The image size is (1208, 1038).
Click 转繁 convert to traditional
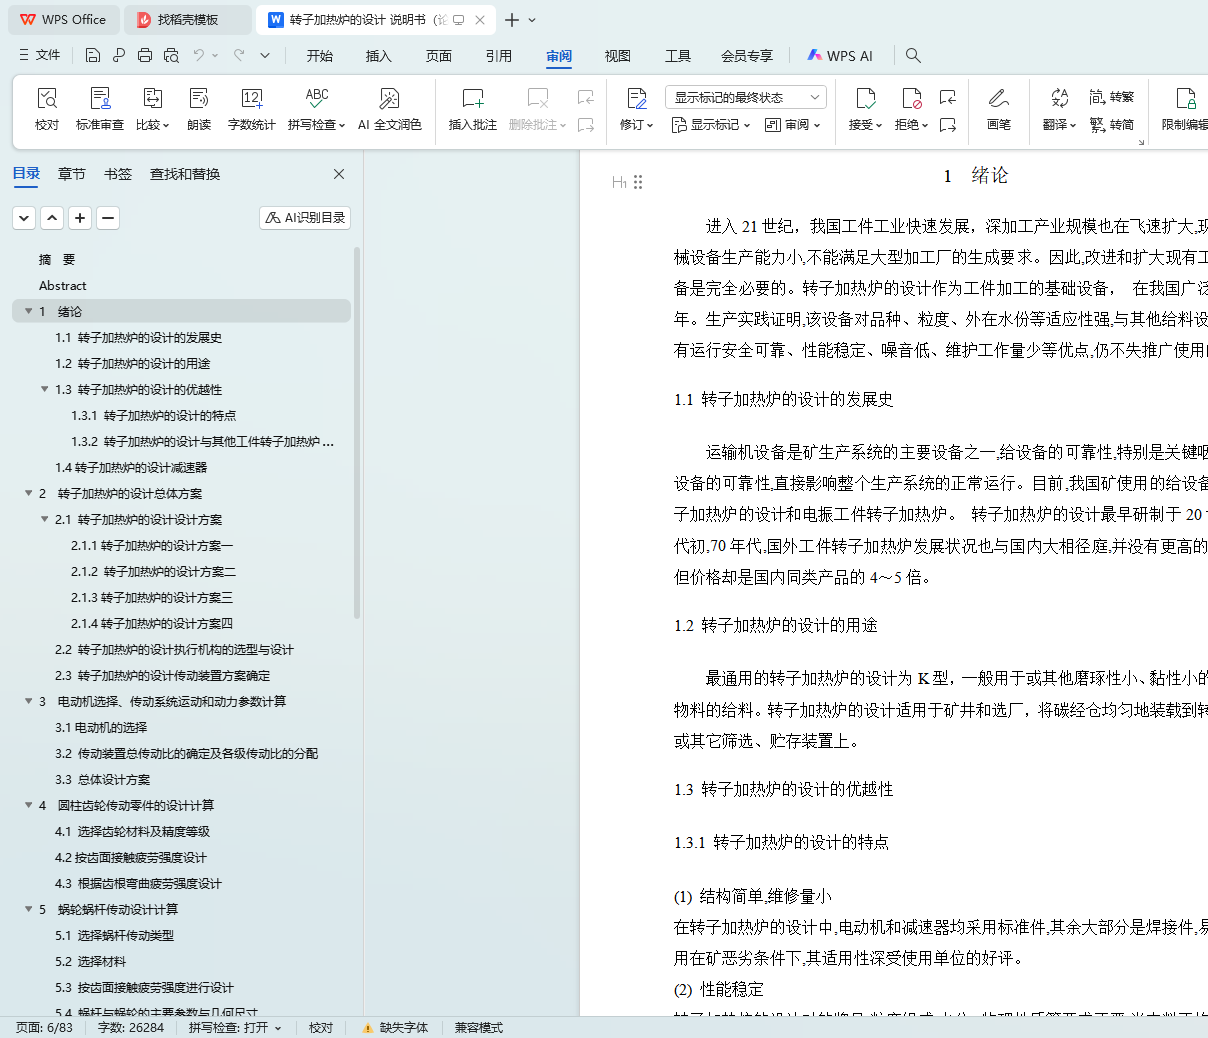tap(1112, 97)
